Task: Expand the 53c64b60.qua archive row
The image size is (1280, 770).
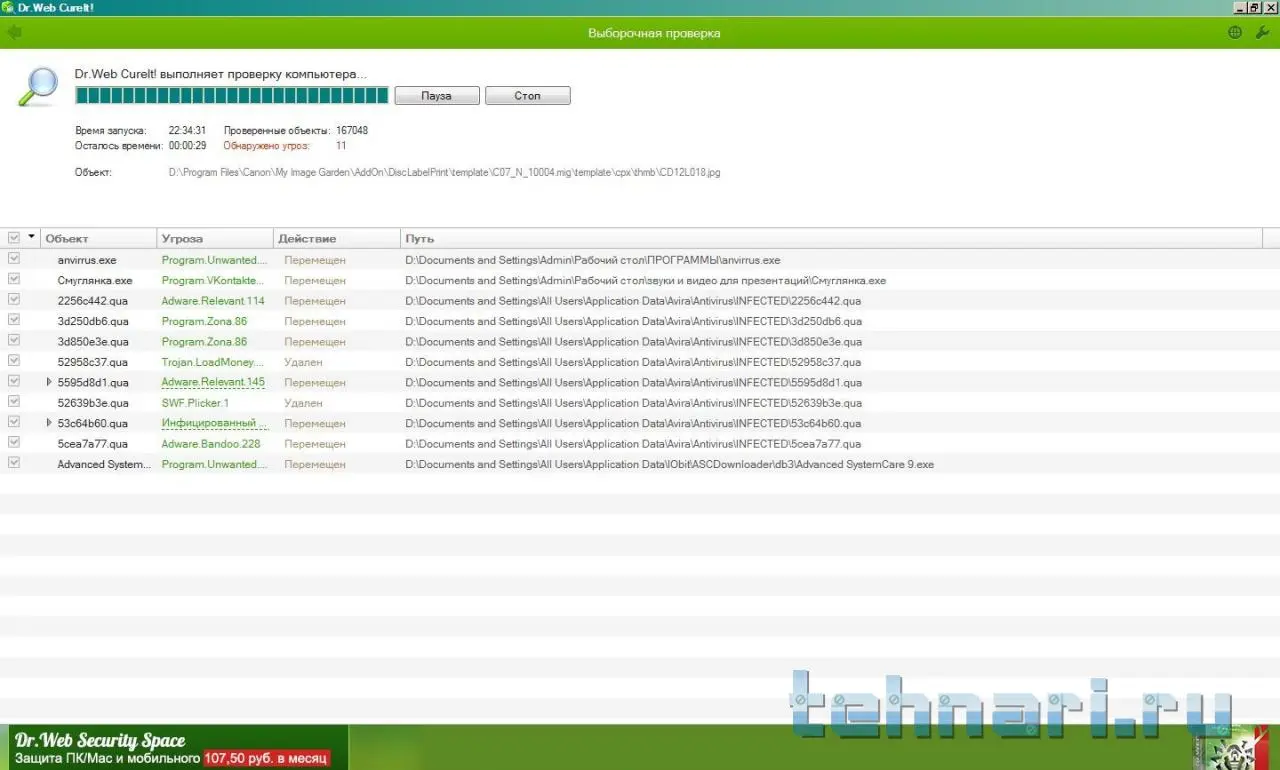Action: tap(49, 423)
